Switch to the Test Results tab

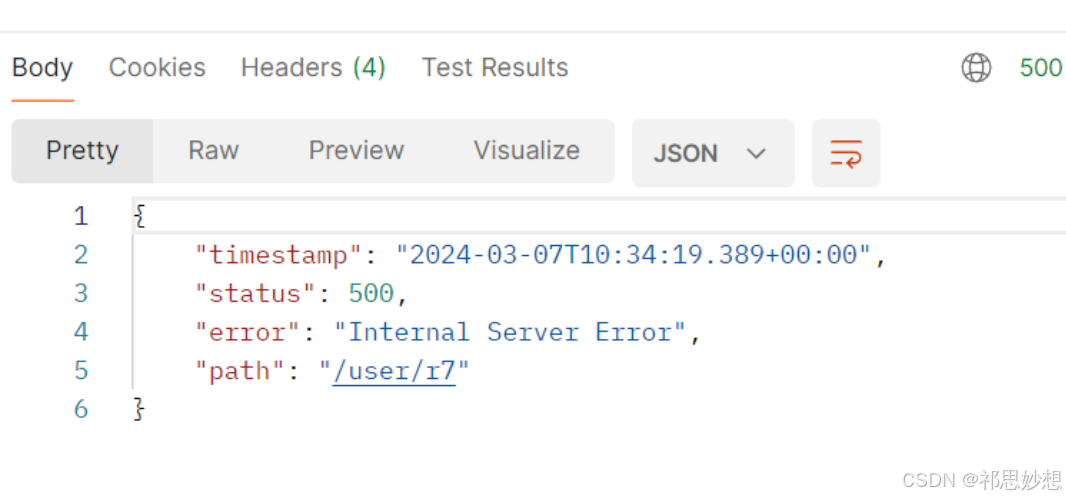coord(495,67)
